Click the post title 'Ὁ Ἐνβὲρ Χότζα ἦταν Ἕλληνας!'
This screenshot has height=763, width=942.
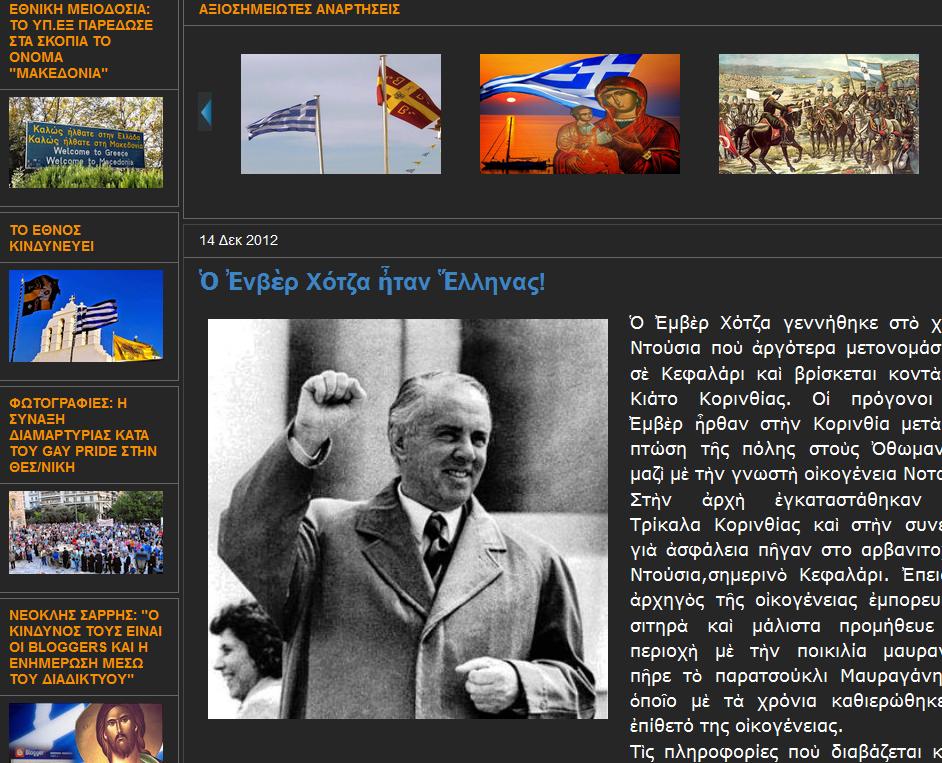click(x=372, y=283)
